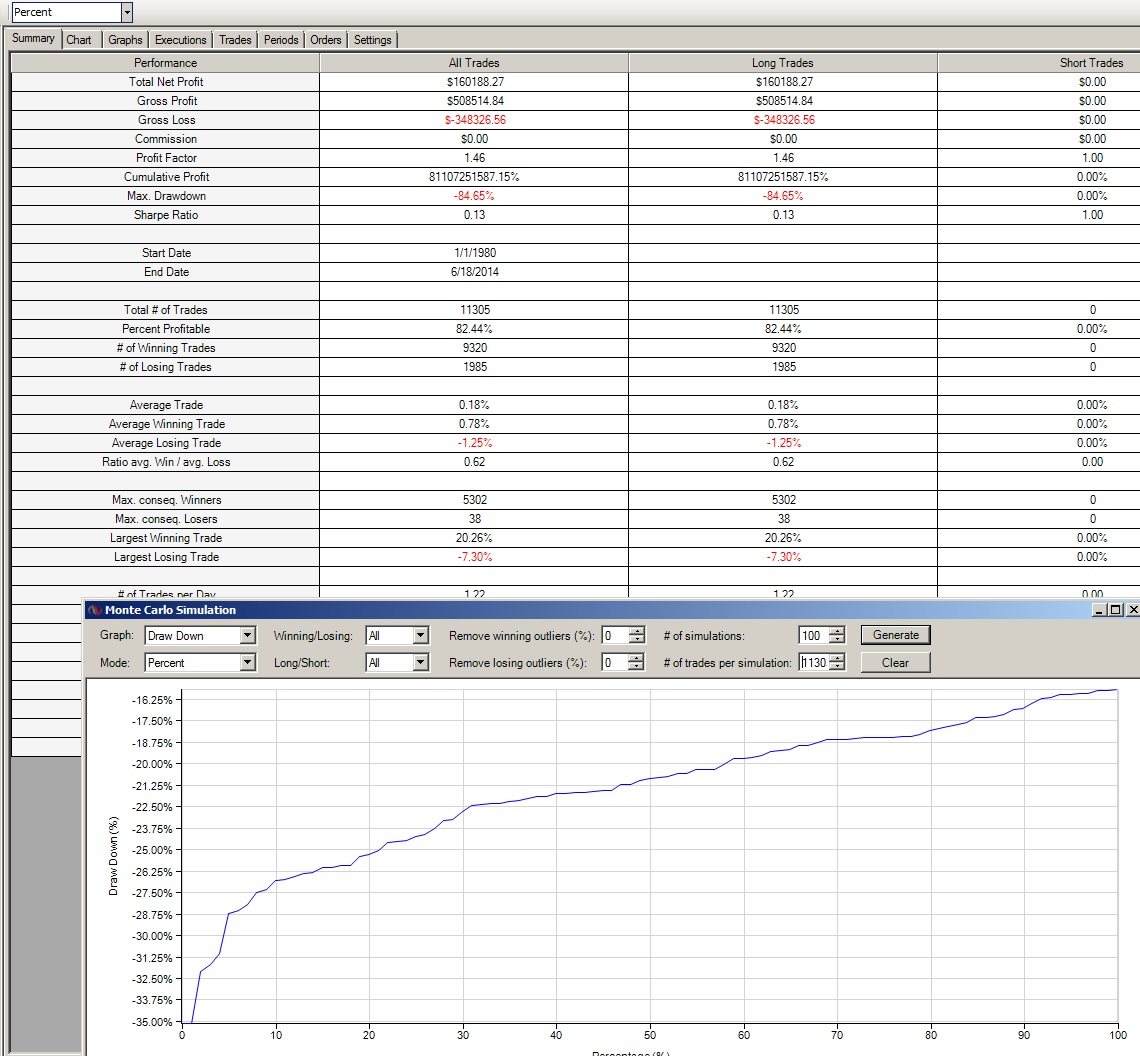
Task: Select the Average Winning Trade label
Action: pos(166,423)
